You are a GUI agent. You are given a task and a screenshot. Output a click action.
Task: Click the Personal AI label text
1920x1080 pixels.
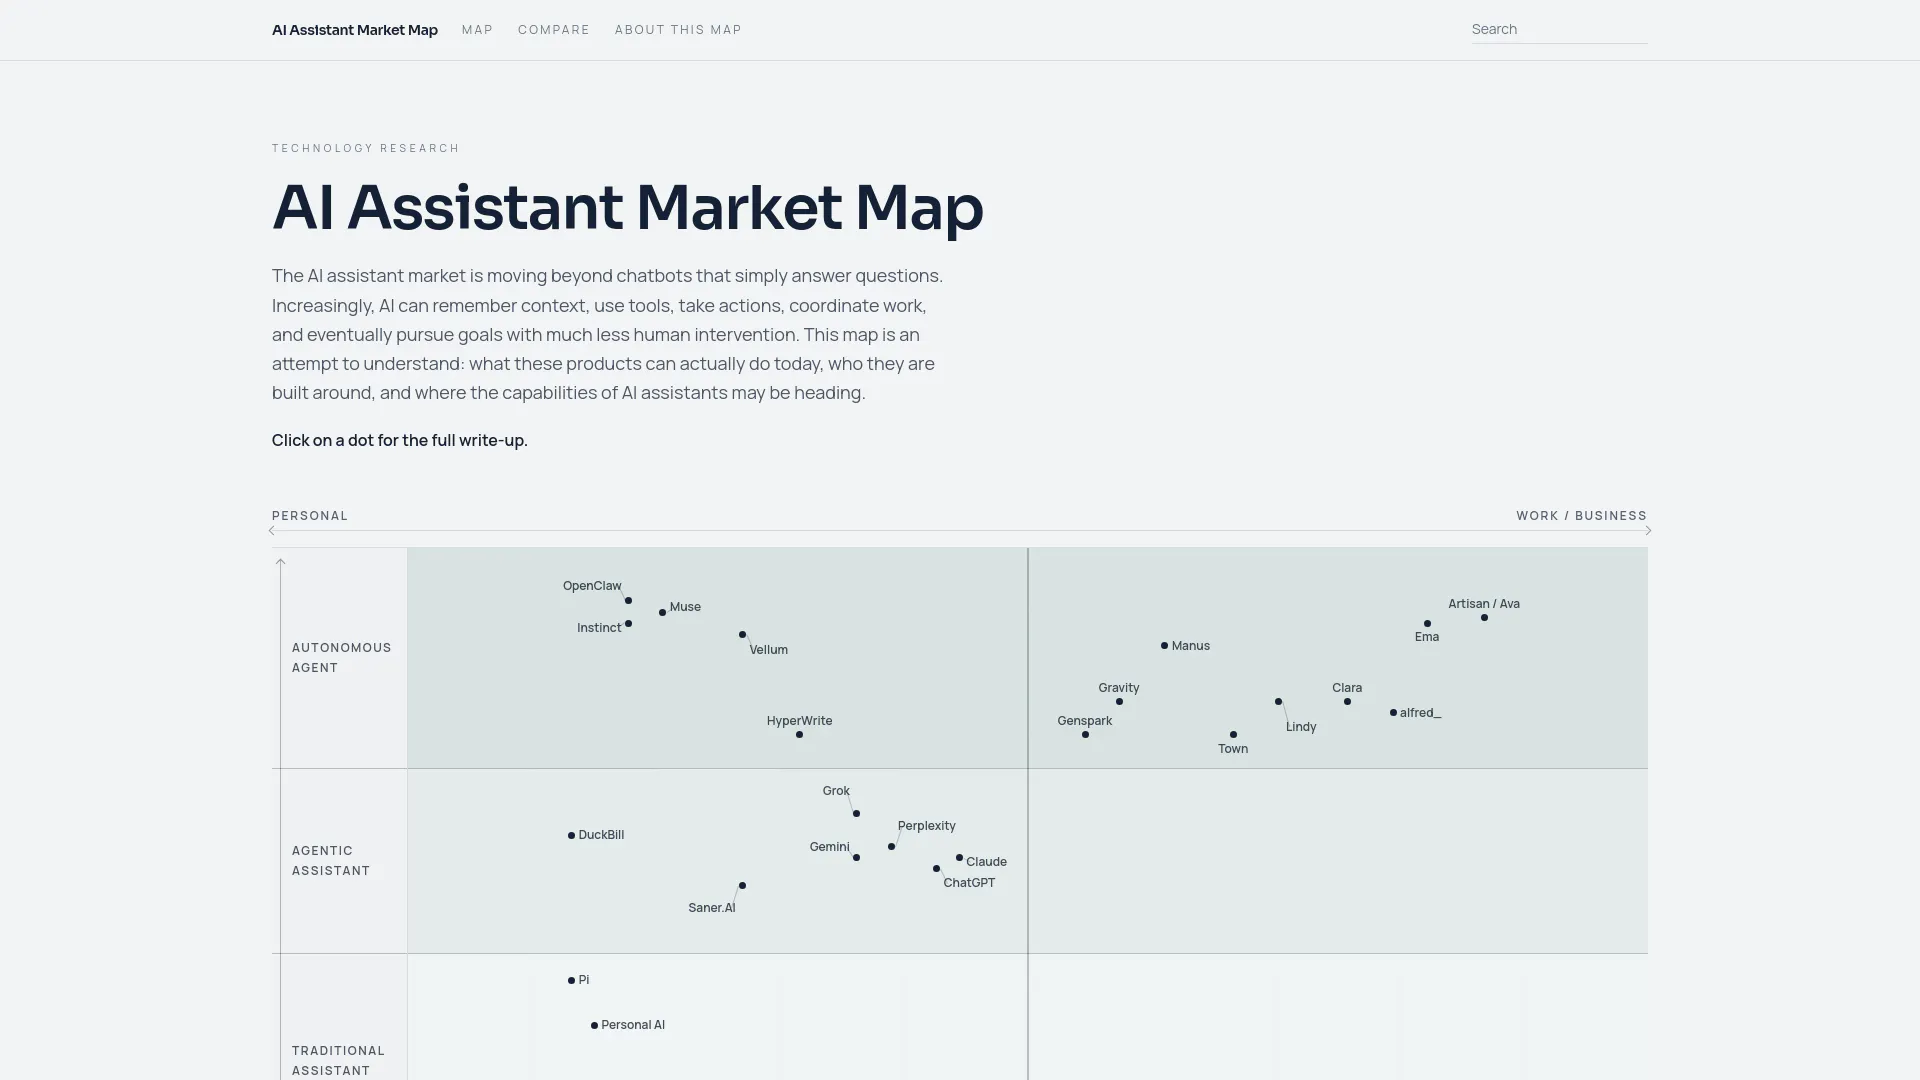tap(633, 1025)
